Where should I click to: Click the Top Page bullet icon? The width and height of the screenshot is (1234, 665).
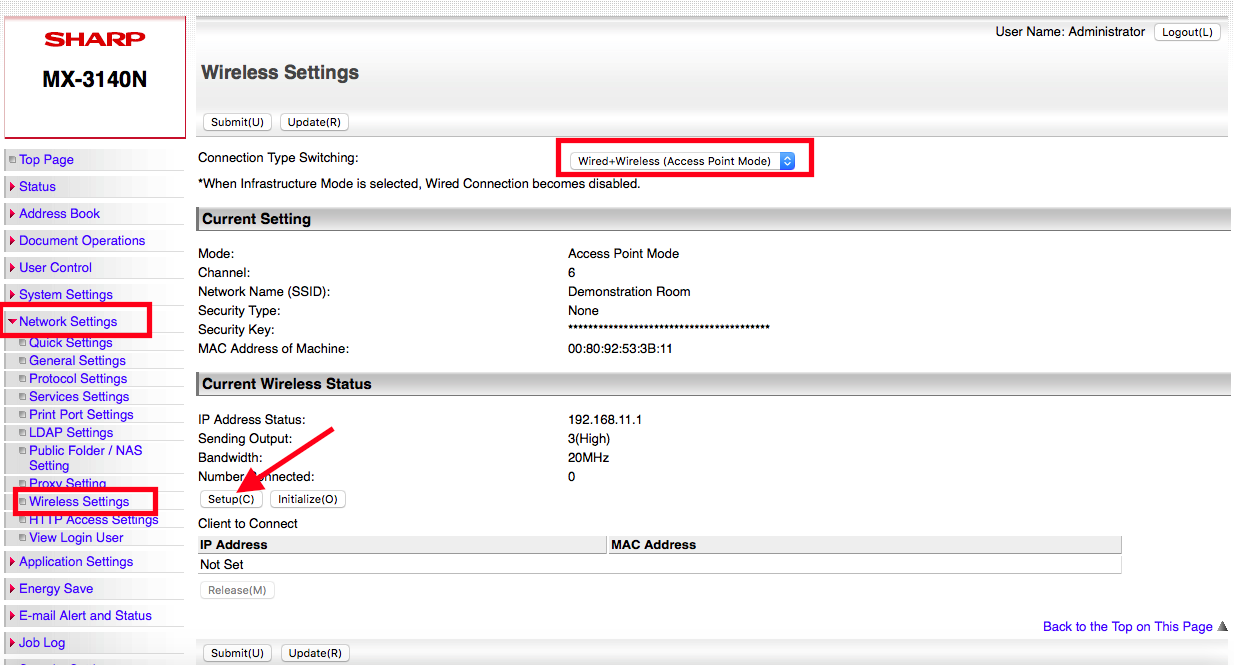point(12,160)
